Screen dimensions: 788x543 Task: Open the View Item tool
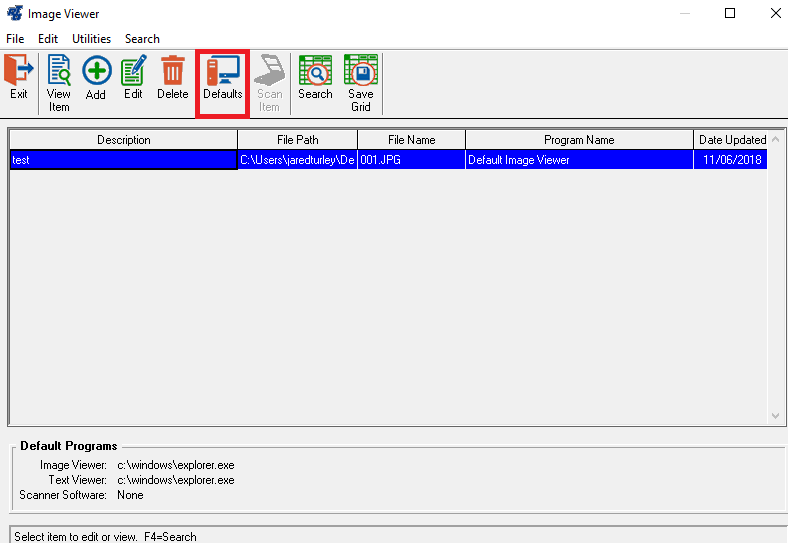tap(59, 82)
